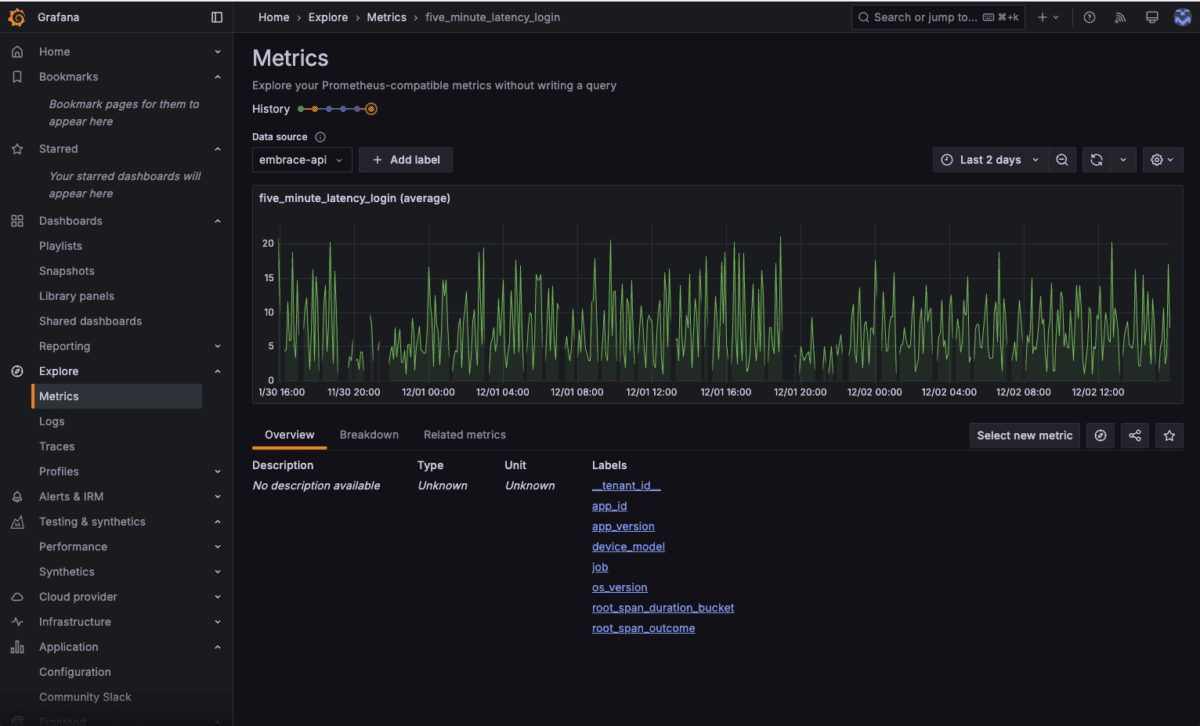
Task: Expand the Home section chevron
Action: (x=218, y=52)
